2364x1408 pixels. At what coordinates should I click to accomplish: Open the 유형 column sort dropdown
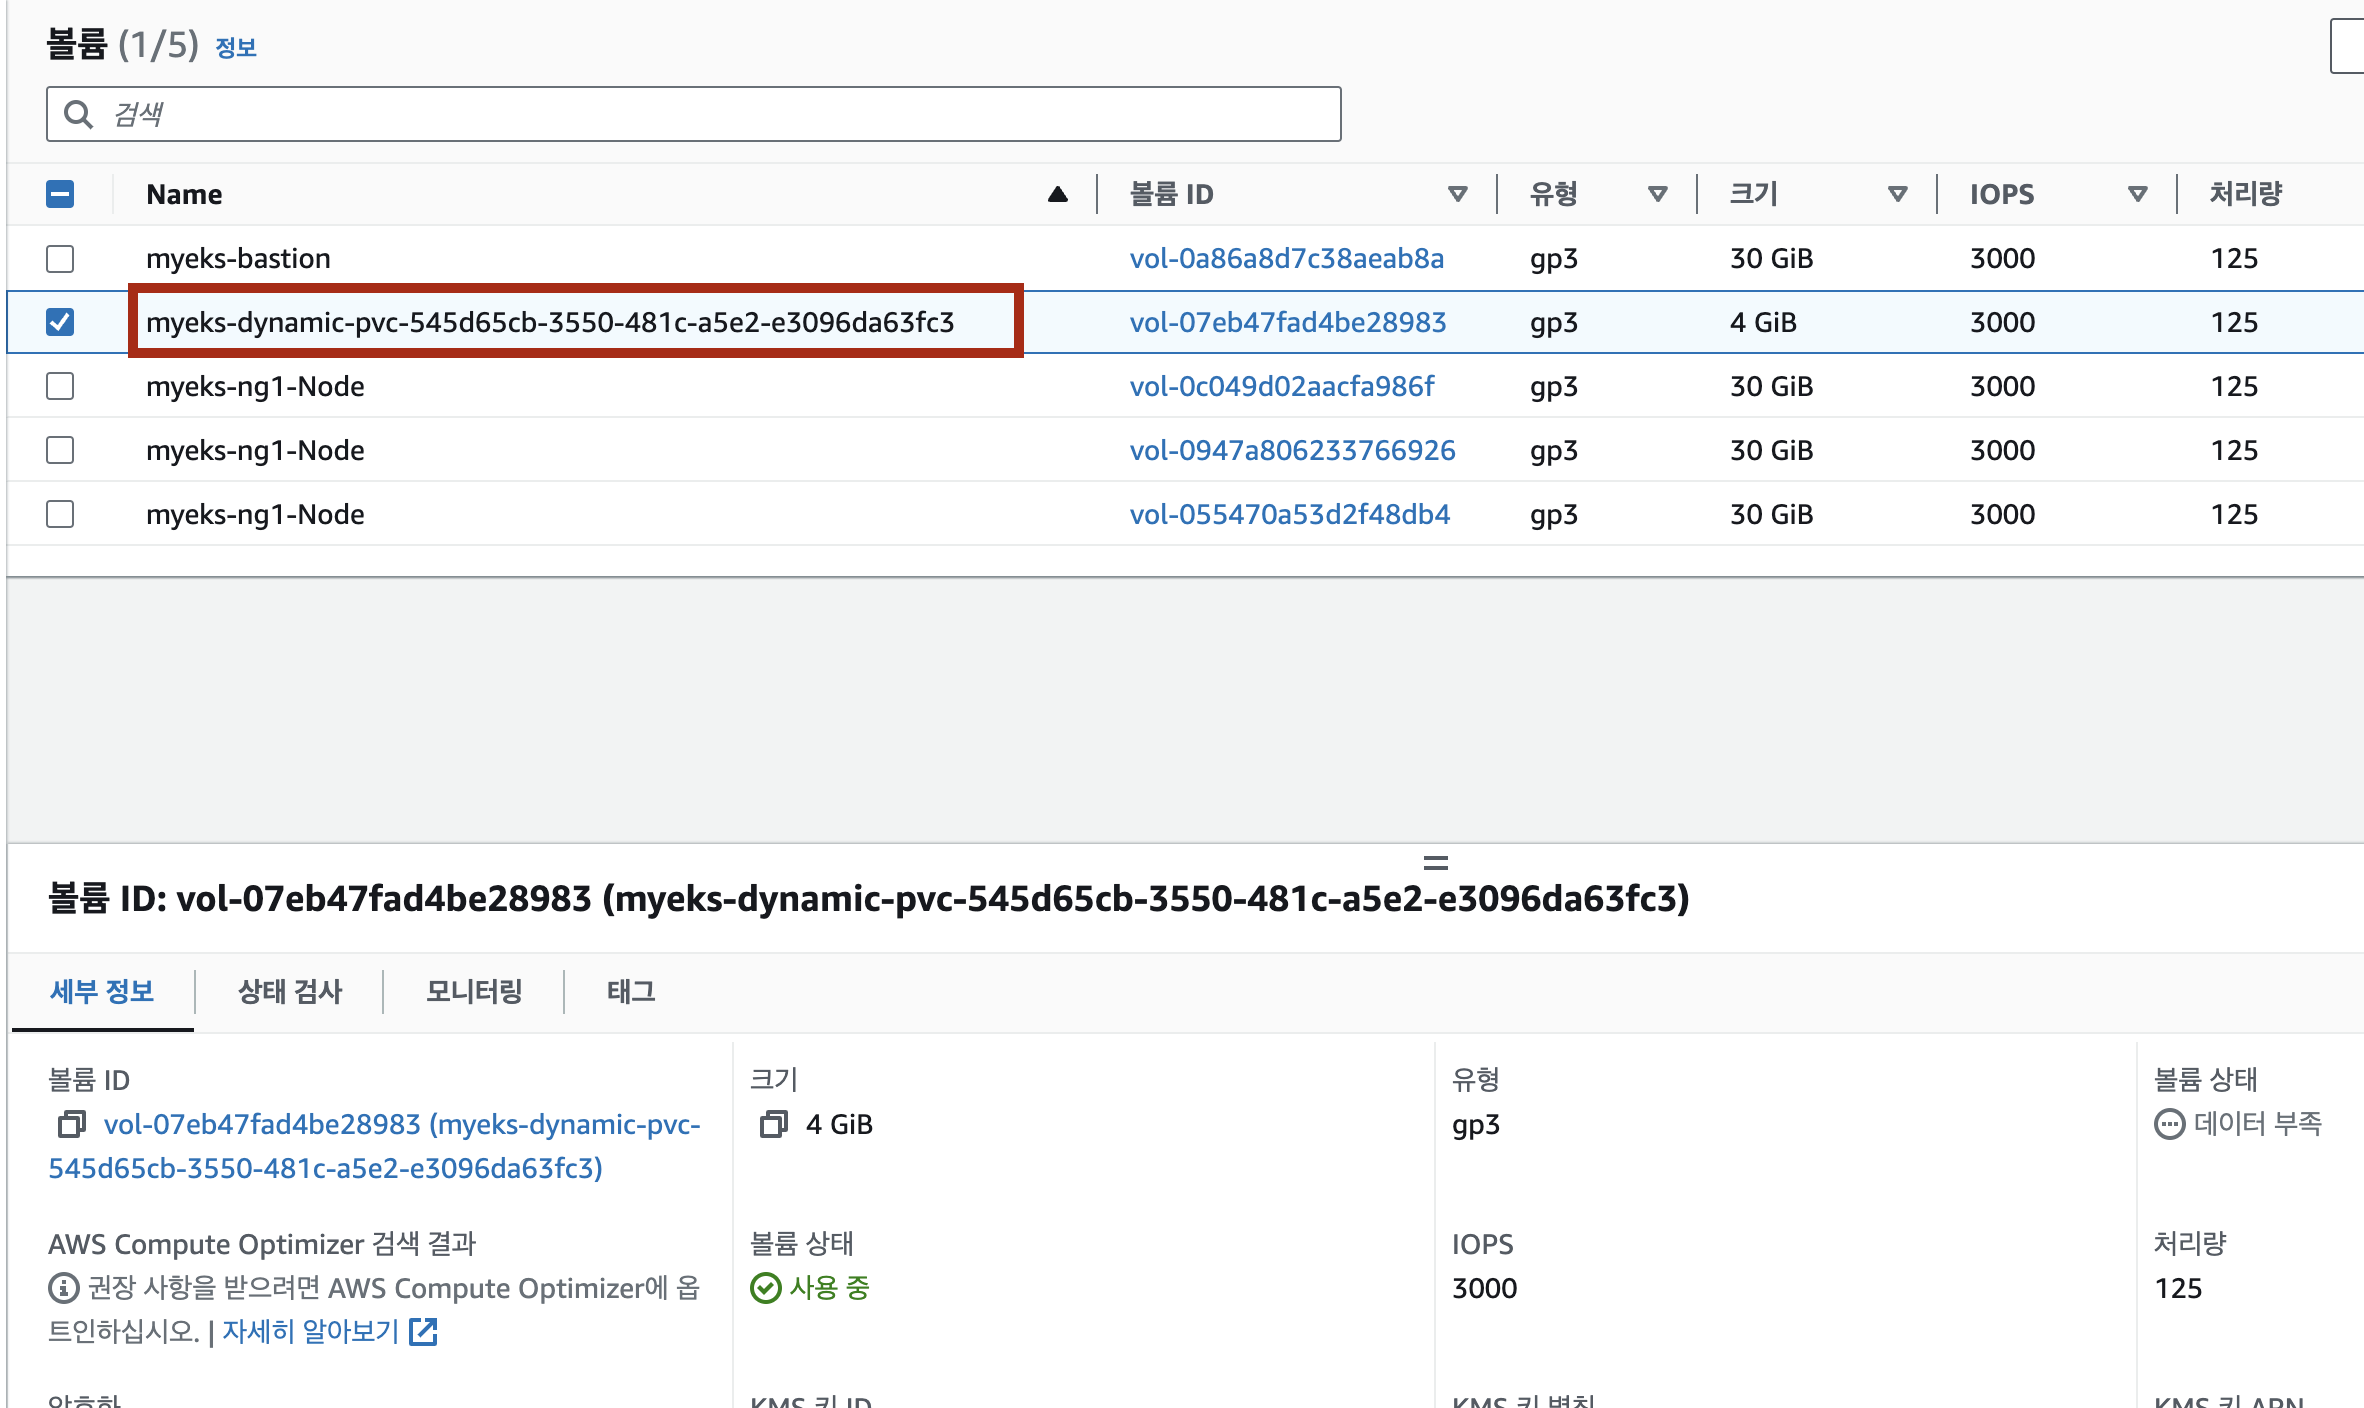tap(1657, 194)
